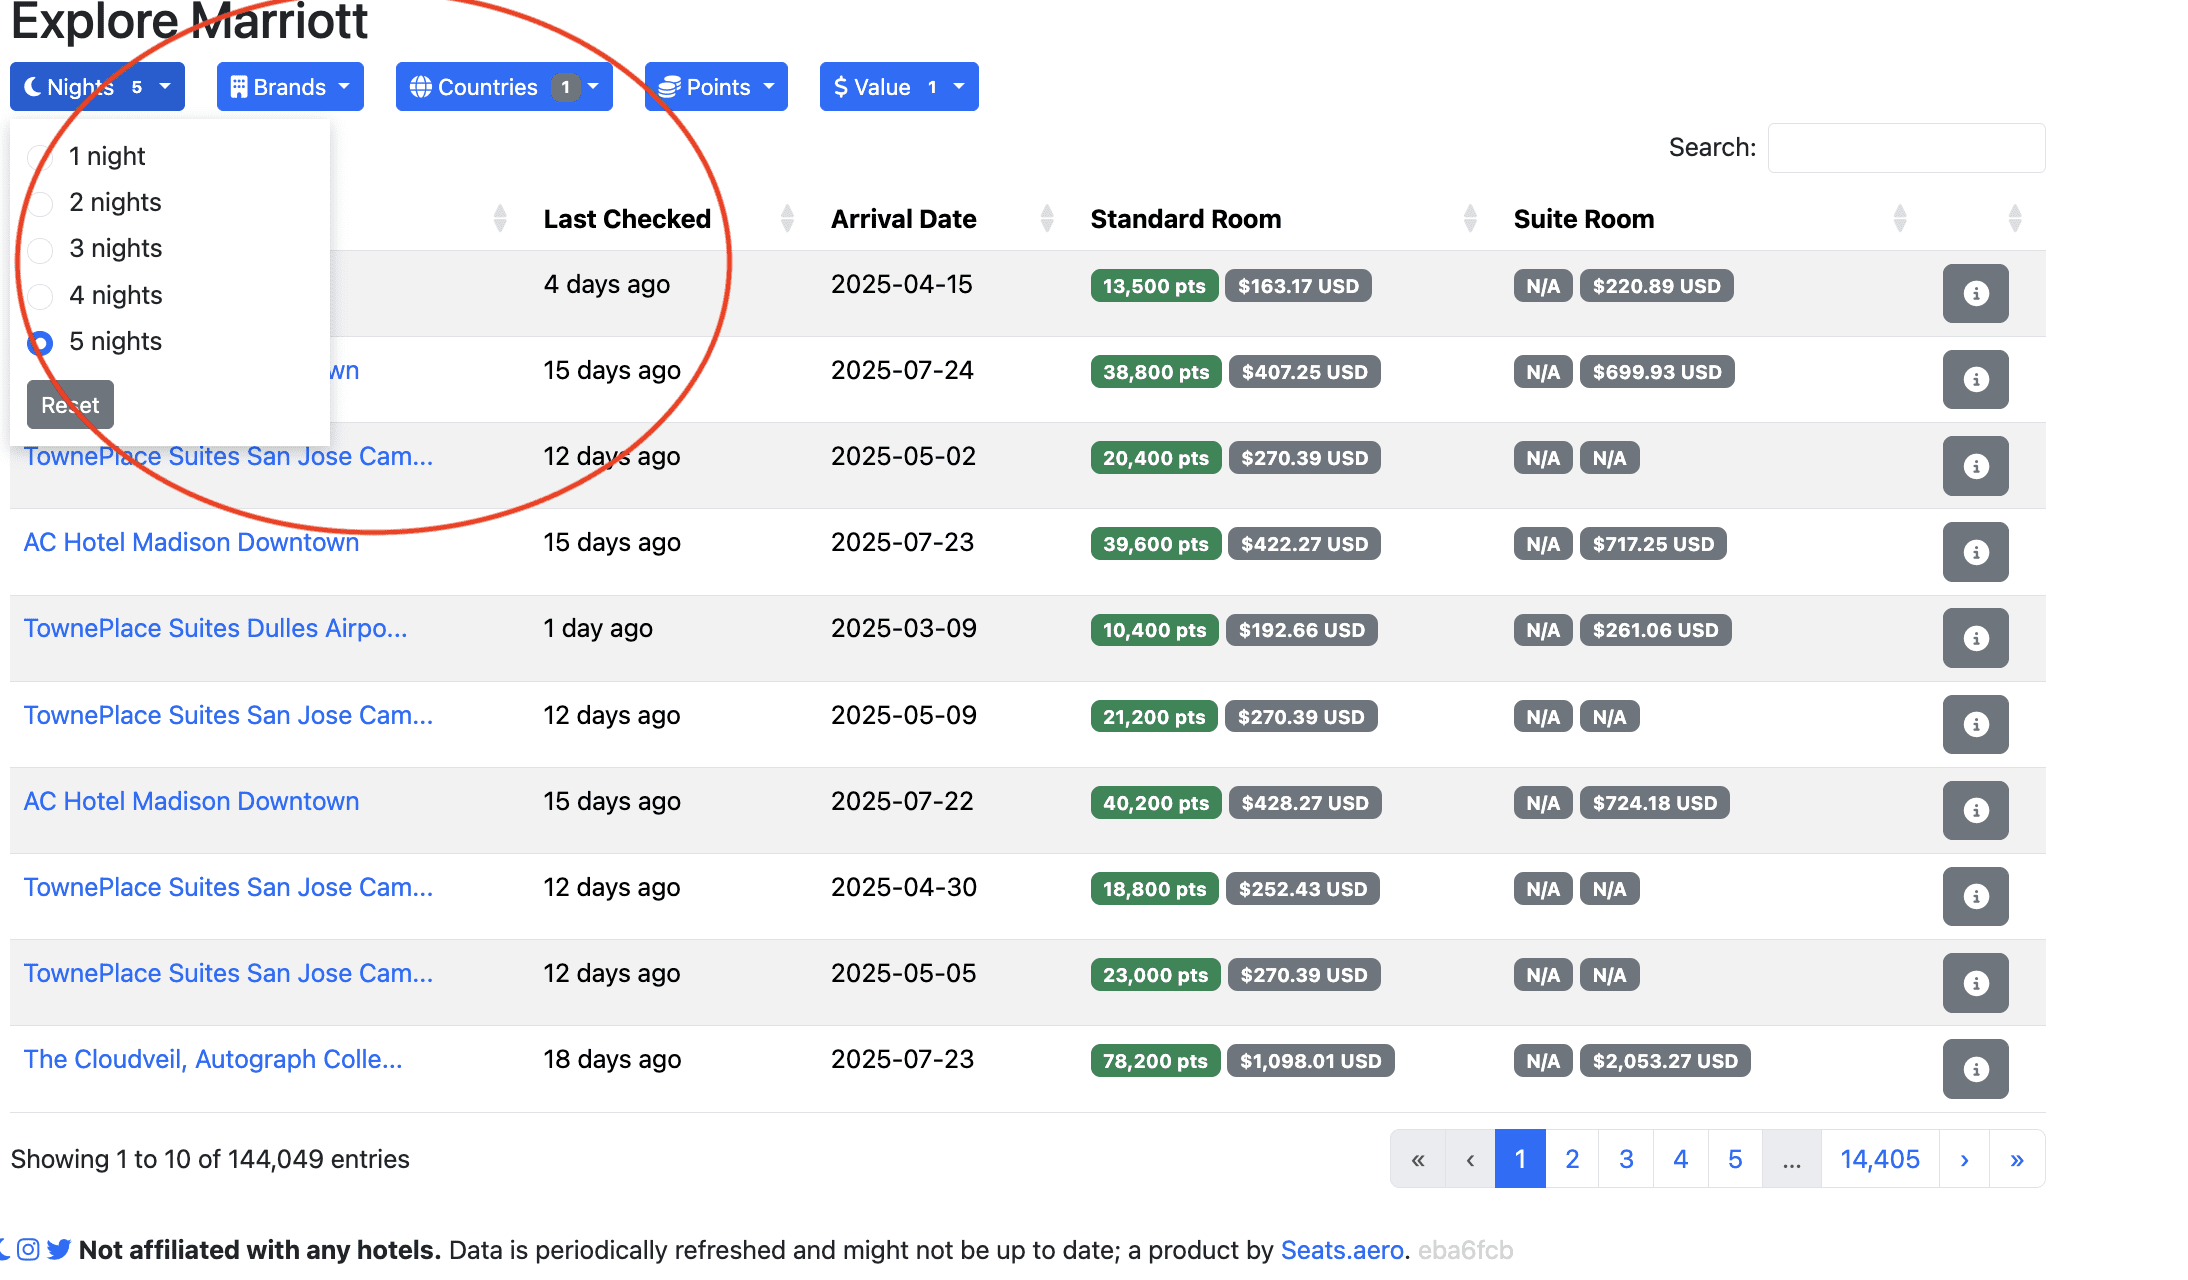
Task: Open the Brands filter dropdown
Action: (x=290, y=87)
